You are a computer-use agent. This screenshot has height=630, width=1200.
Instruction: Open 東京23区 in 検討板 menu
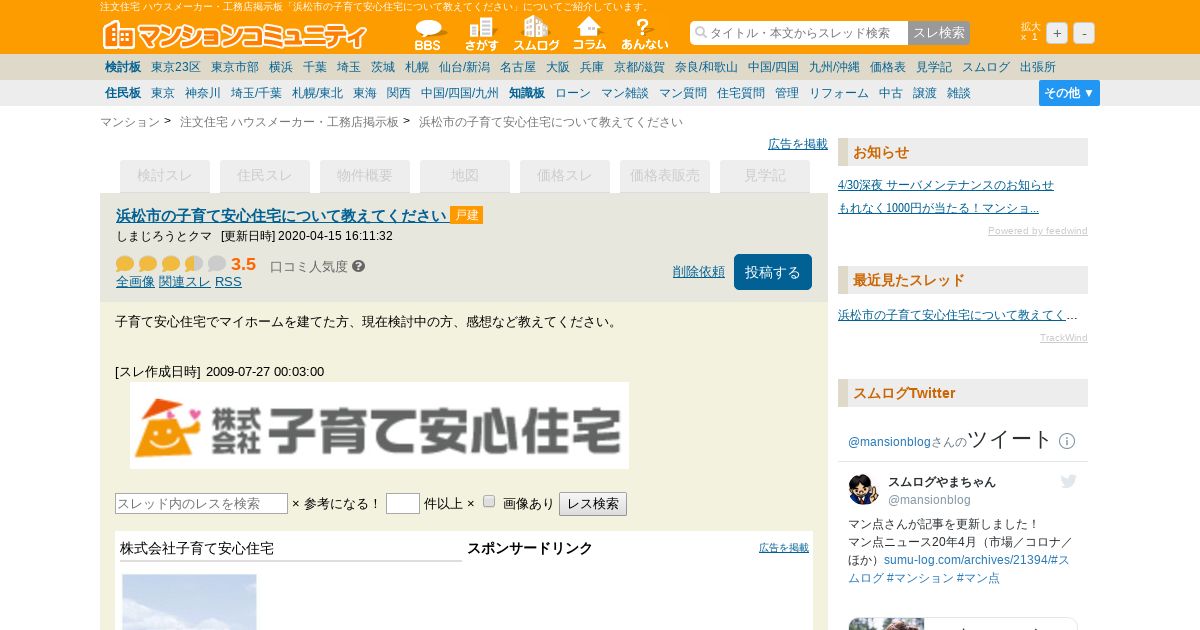click(176, 67)
